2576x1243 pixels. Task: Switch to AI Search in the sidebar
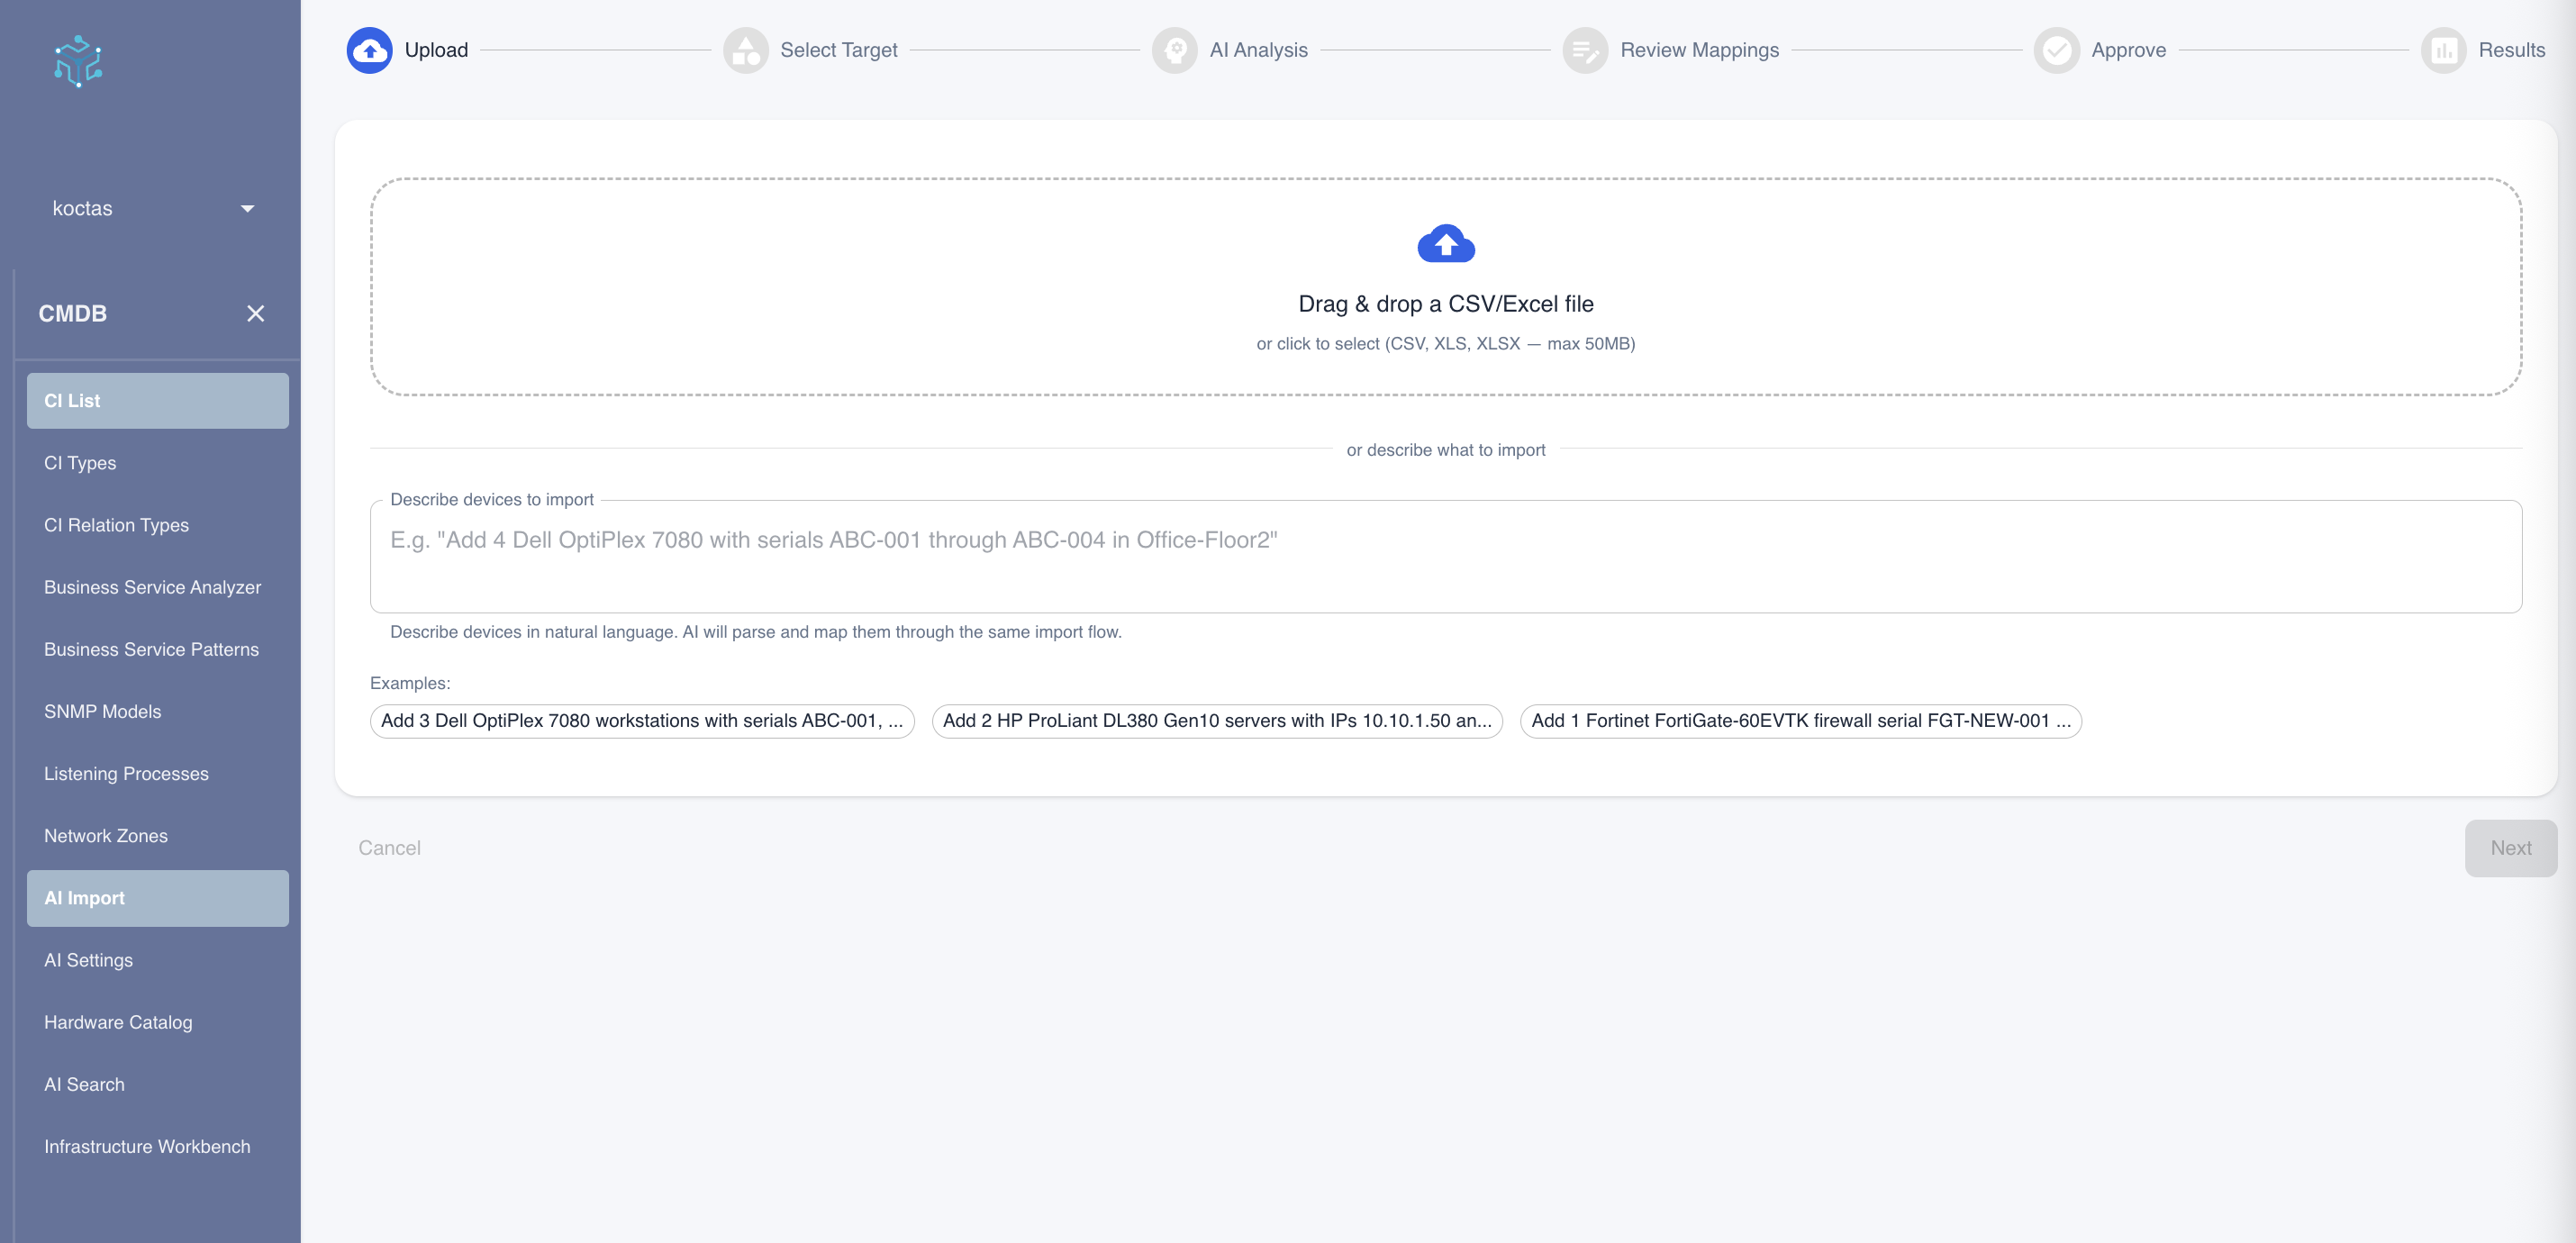(x=84, y=1084)
